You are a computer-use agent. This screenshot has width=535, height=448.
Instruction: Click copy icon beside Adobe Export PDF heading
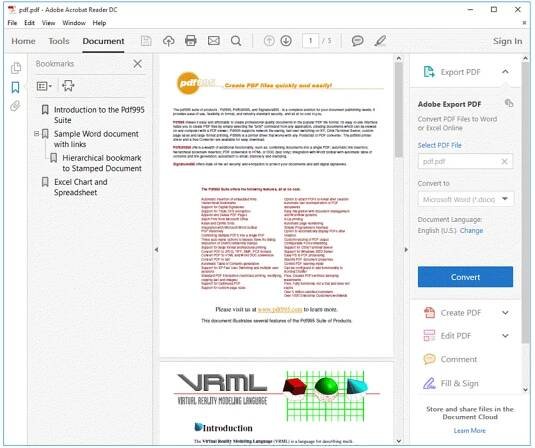click(x=509, y=103)
